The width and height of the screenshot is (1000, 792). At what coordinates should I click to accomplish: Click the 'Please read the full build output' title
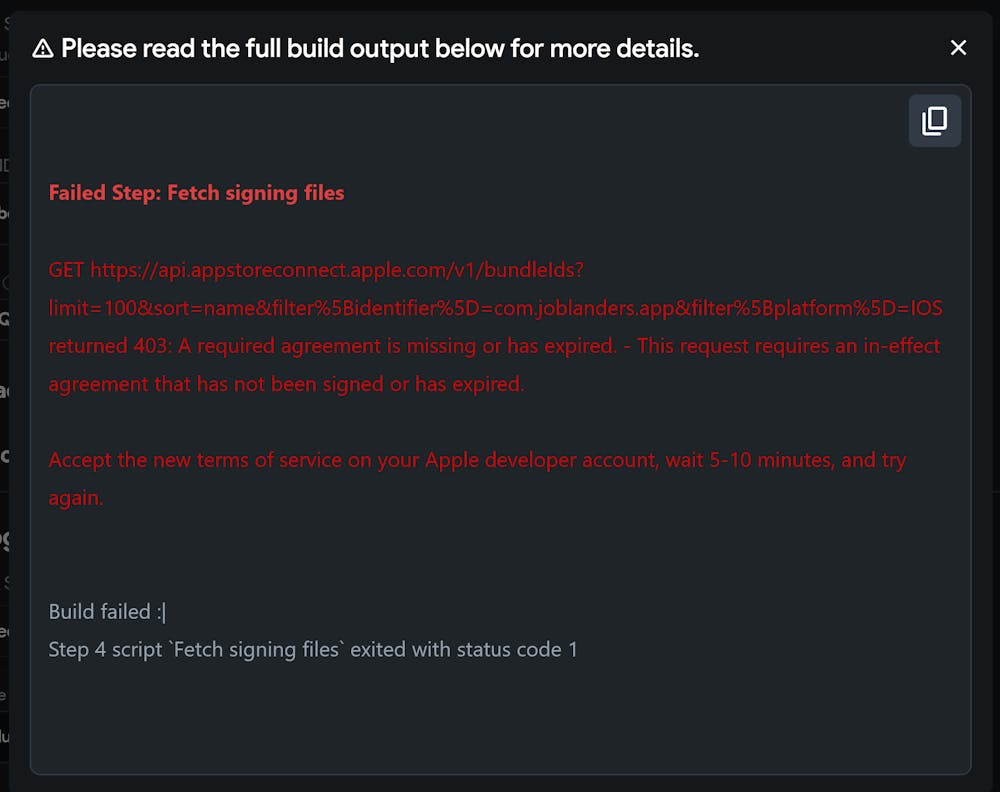coord(380,48)
